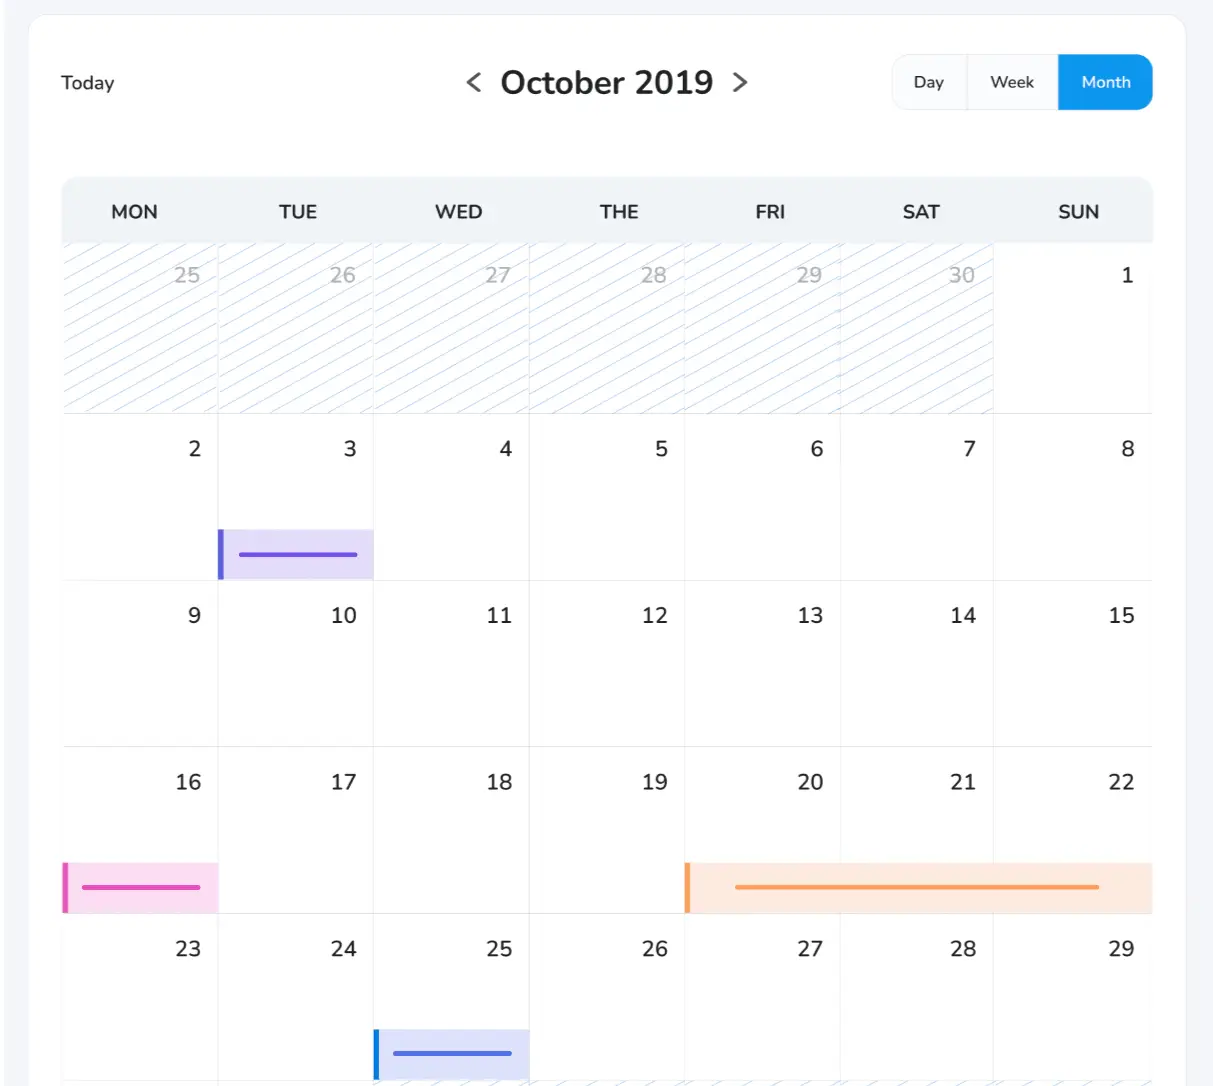
Task: Click the SUN column header
Action: coord(1078,212)
